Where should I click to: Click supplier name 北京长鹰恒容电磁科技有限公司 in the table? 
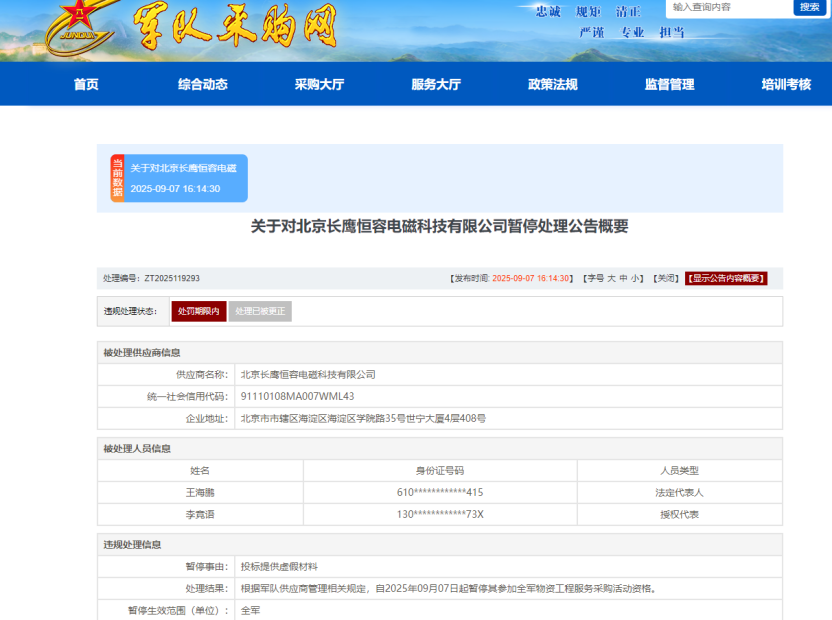click(x=308, y=375)
